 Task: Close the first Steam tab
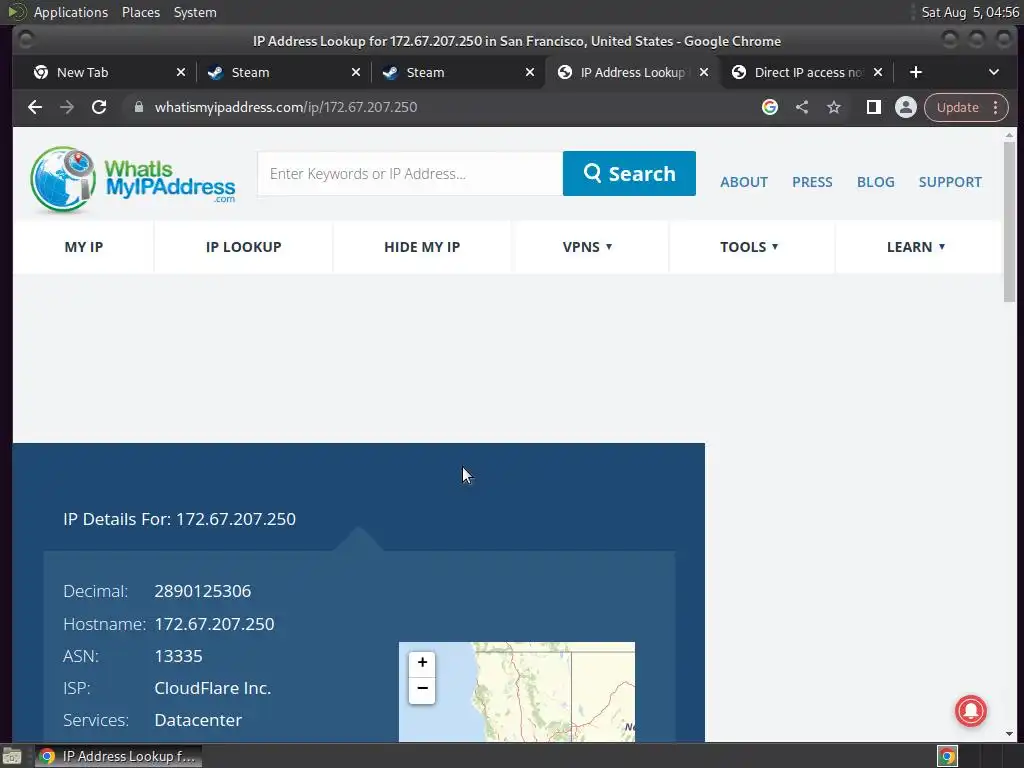356,72
